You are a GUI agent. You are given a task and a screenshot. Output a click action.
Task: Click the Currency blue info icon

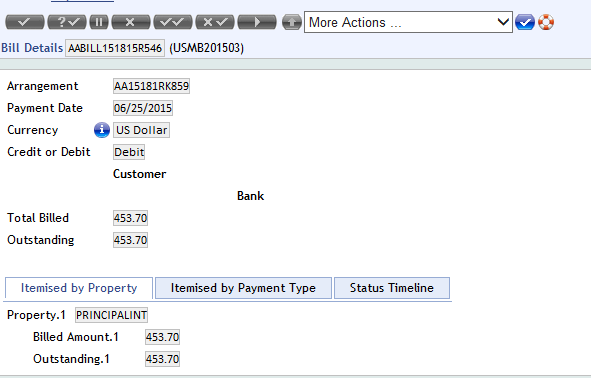[x=102, y=130]
